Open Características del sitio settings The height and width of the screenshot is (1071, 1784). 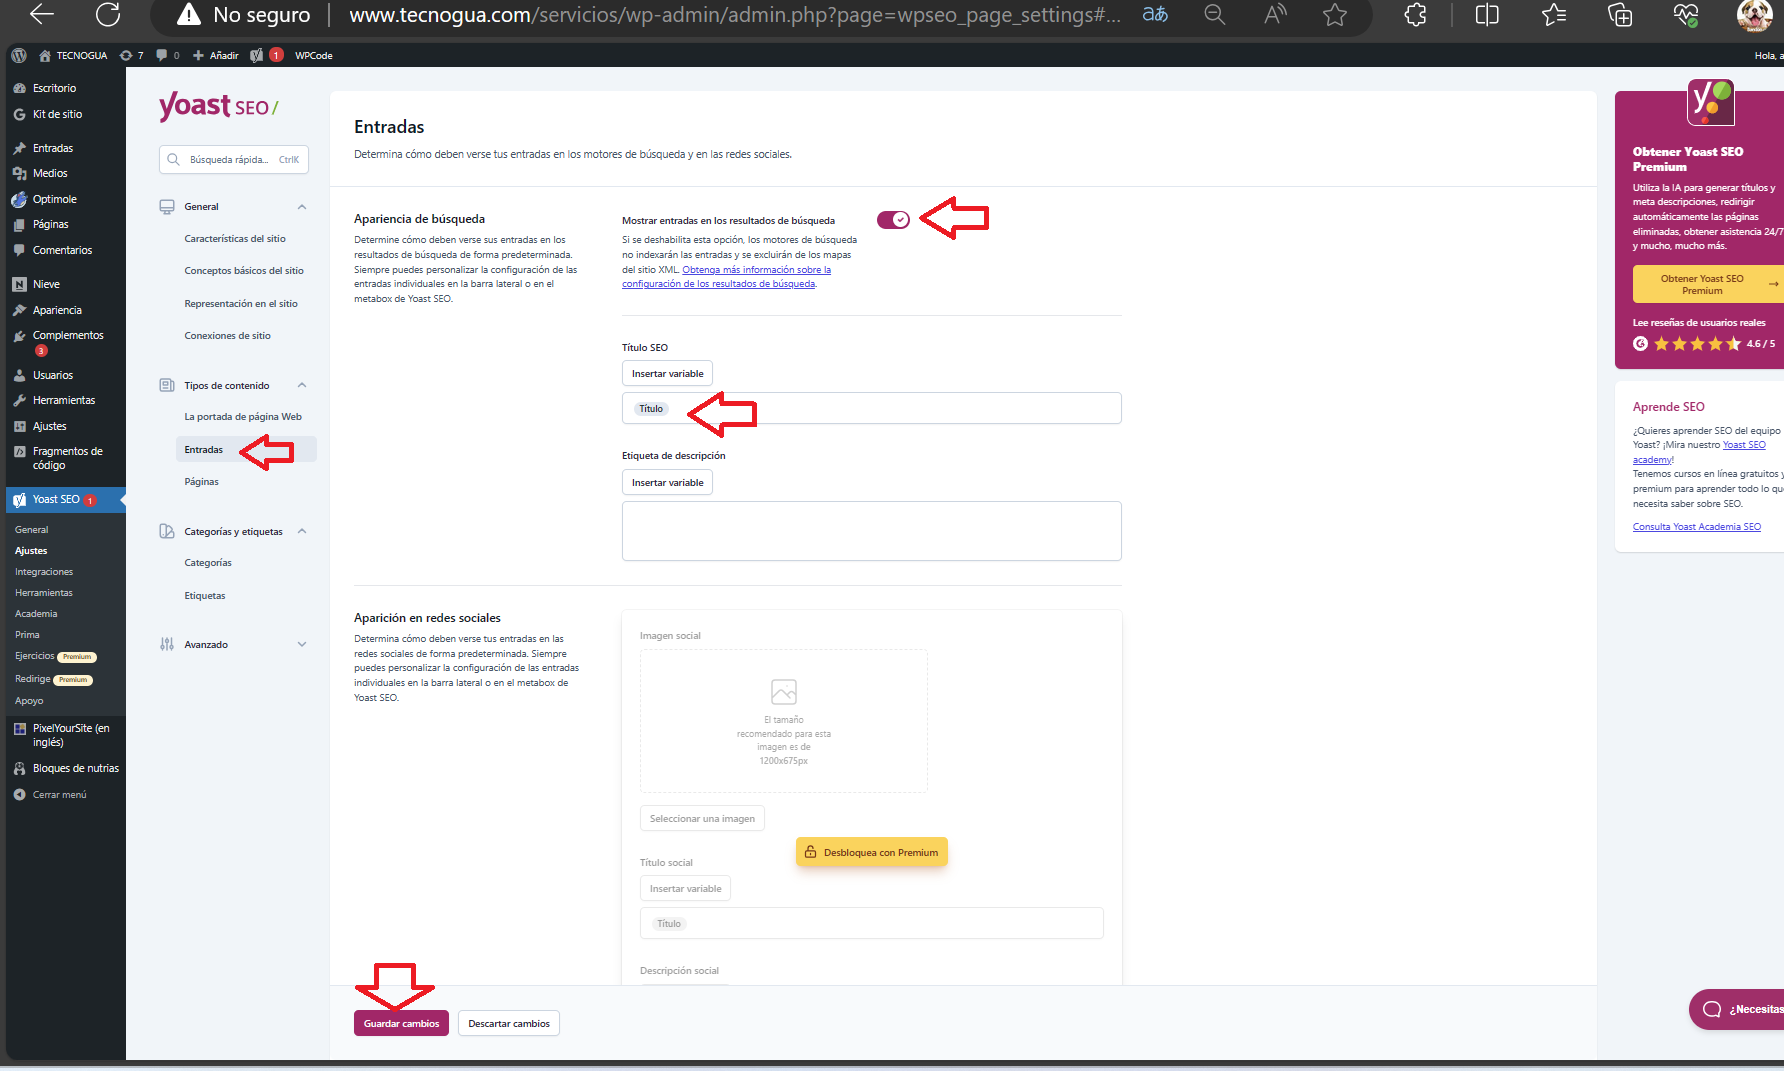tap(235, 238)
